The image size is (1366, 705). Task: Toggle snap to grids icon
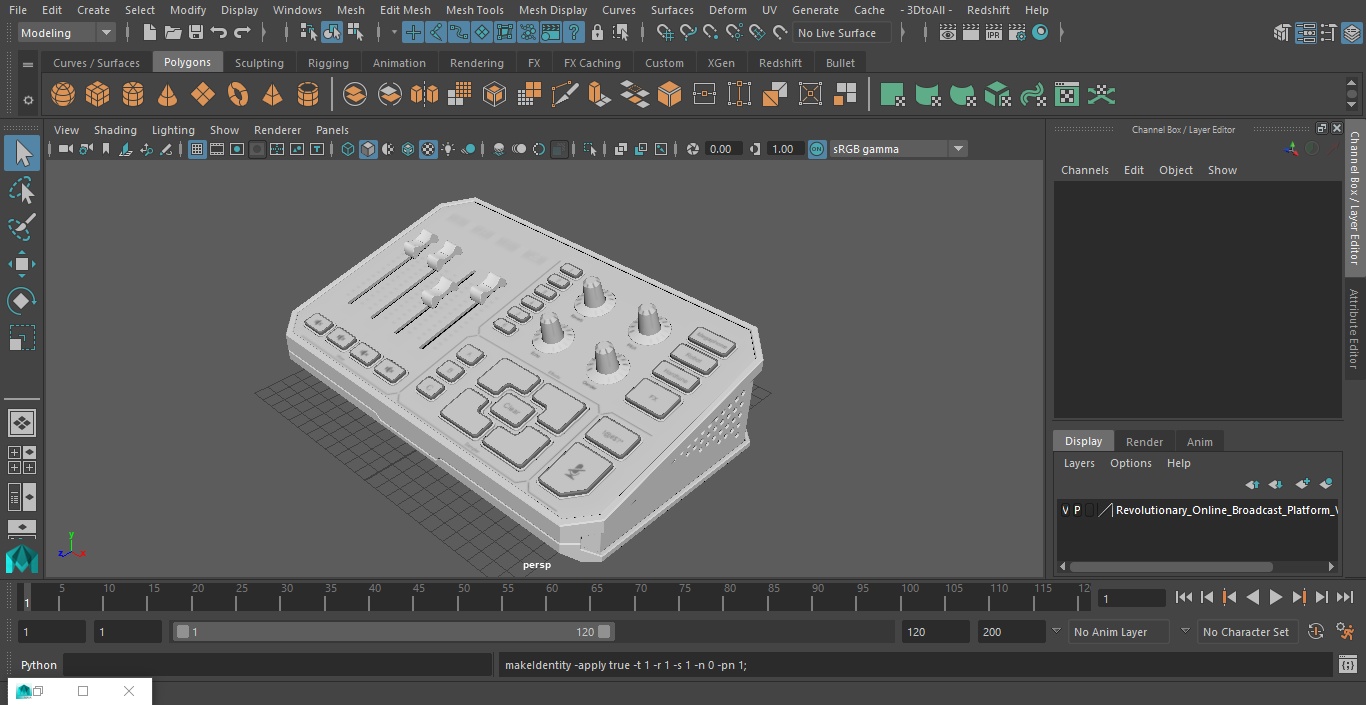pyautogui.click(x=664, y=33)
